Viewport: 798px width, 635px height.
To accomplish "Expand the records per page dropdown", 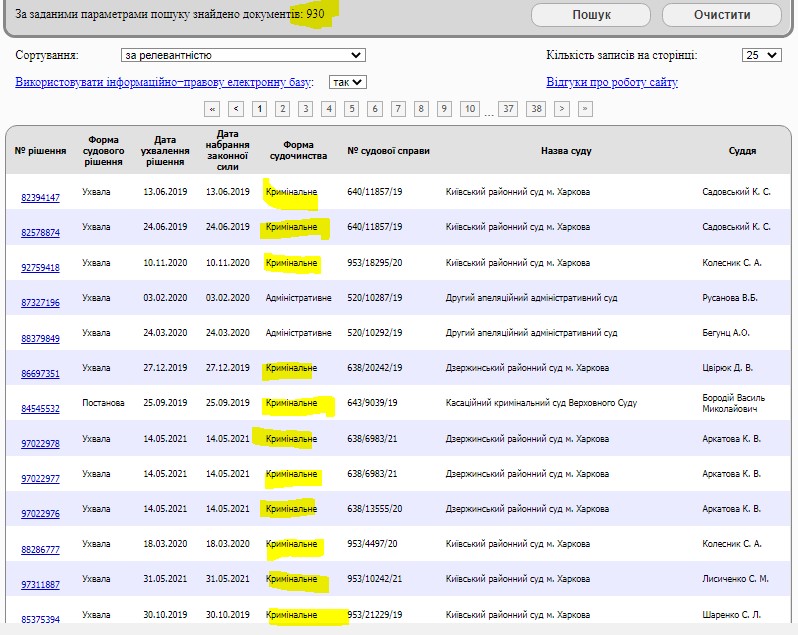I will point(761,55).
